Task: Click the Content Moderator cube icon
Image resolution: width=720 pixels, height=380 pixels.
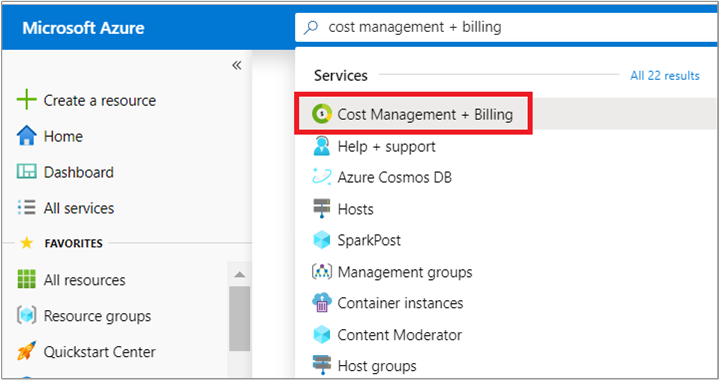Action: tap(321, 335)
